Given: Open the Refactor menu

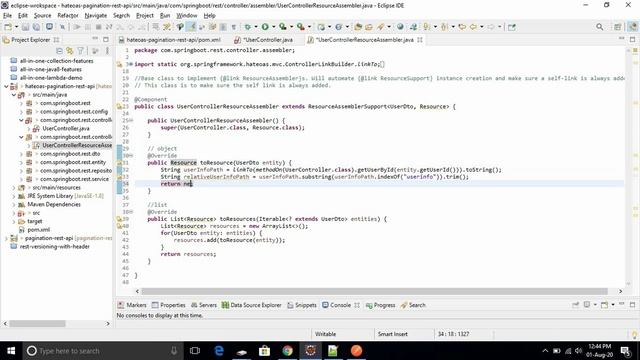Looking at the screenshot, I should coord(68,16).
